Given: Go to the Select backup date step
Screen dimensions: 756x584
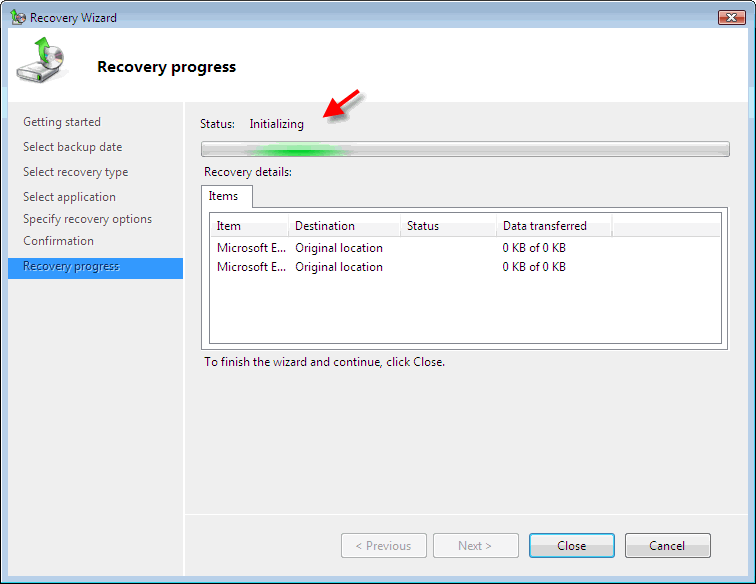Looking at the screenshot, I should coord(72,147).
